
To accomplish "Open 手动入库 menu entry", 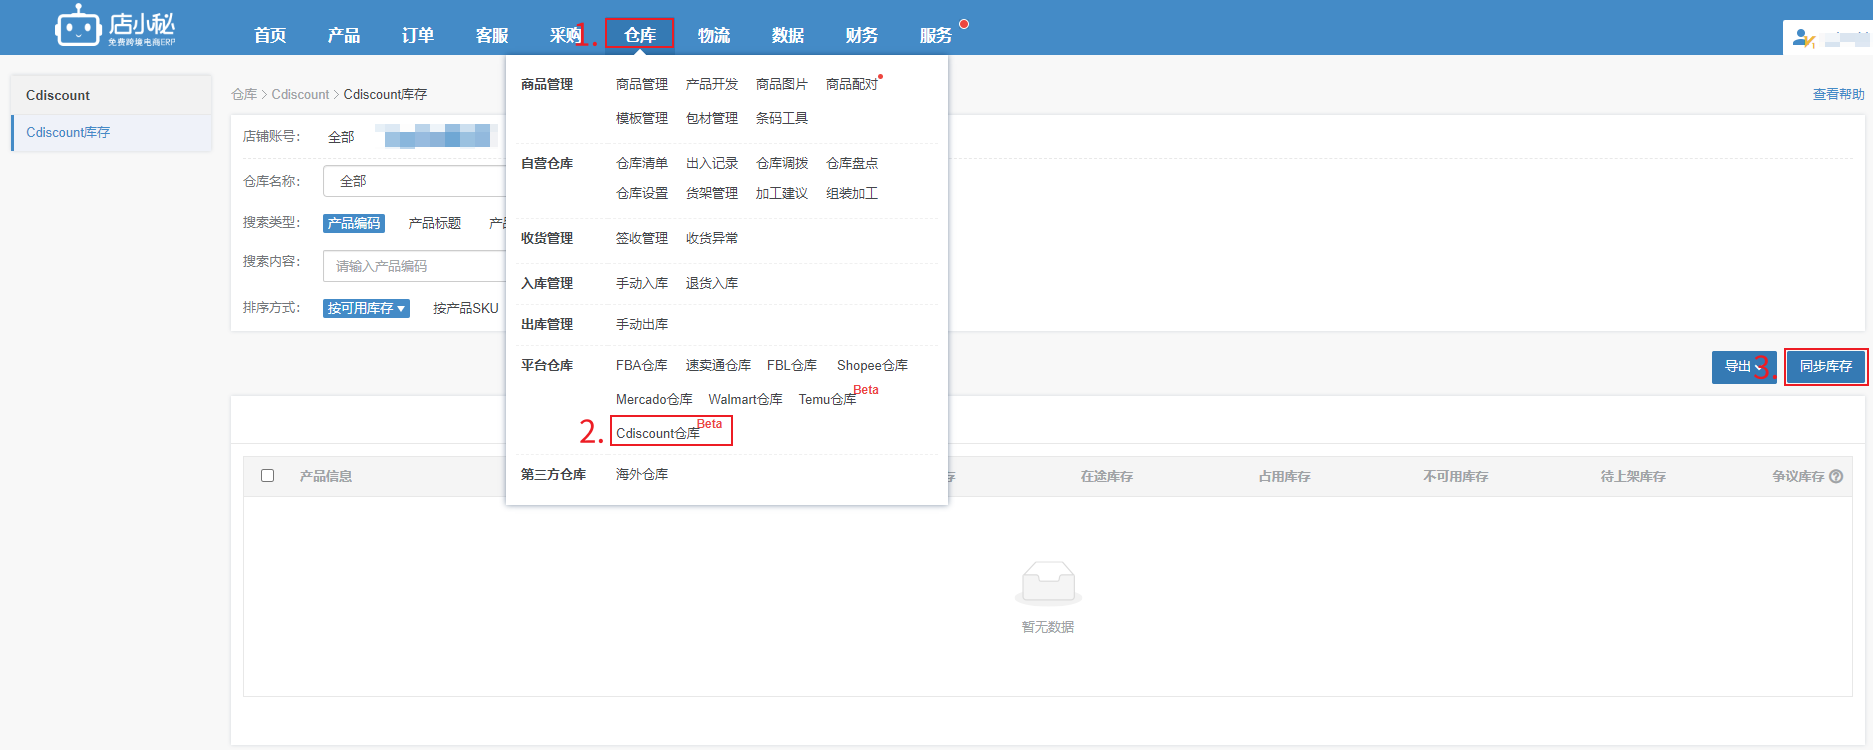I will click(642, 283).
